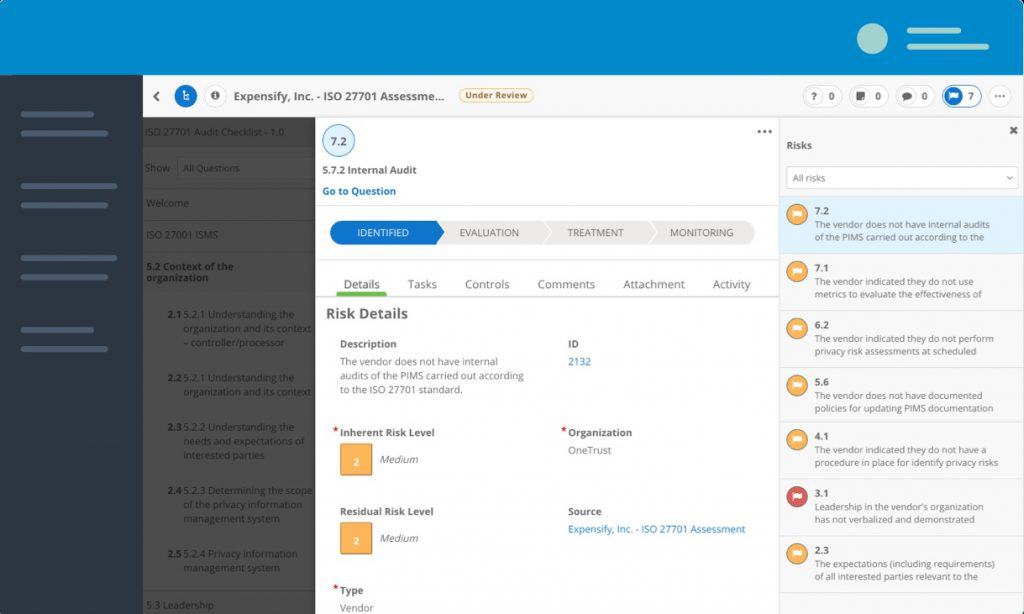
Task: Open risk ID 2132 link
Action: tap(577, 361)
